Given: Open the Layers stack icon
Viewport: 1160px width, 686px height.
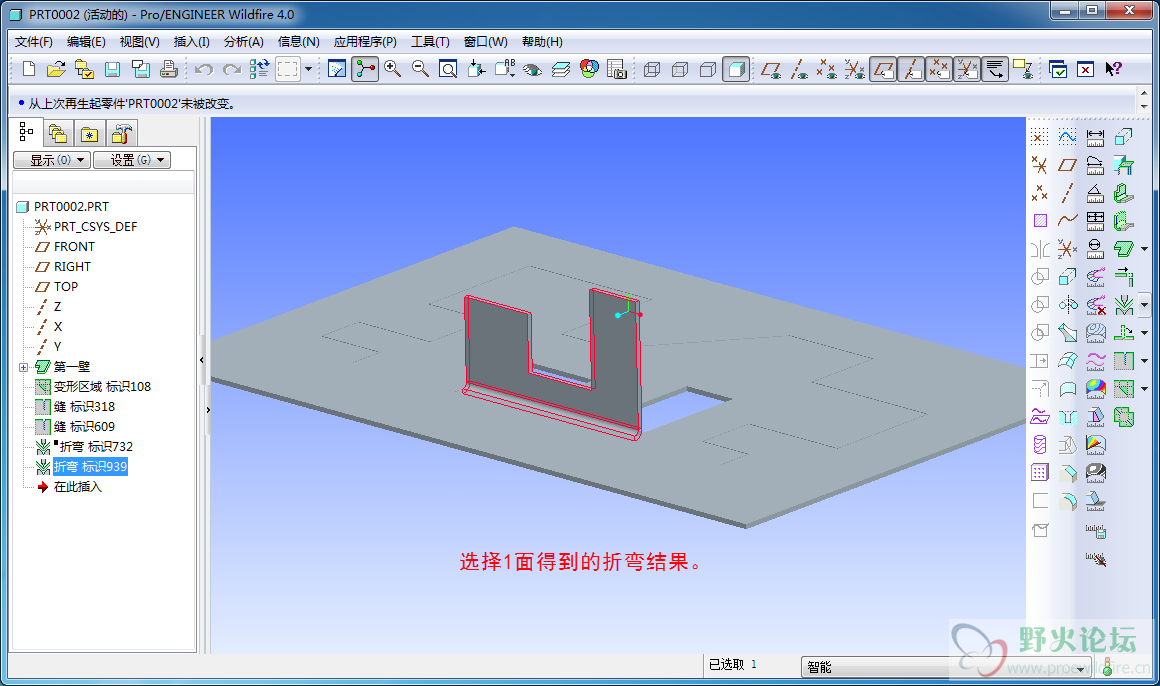Looking at the screenshot, I should coord(561,69).
